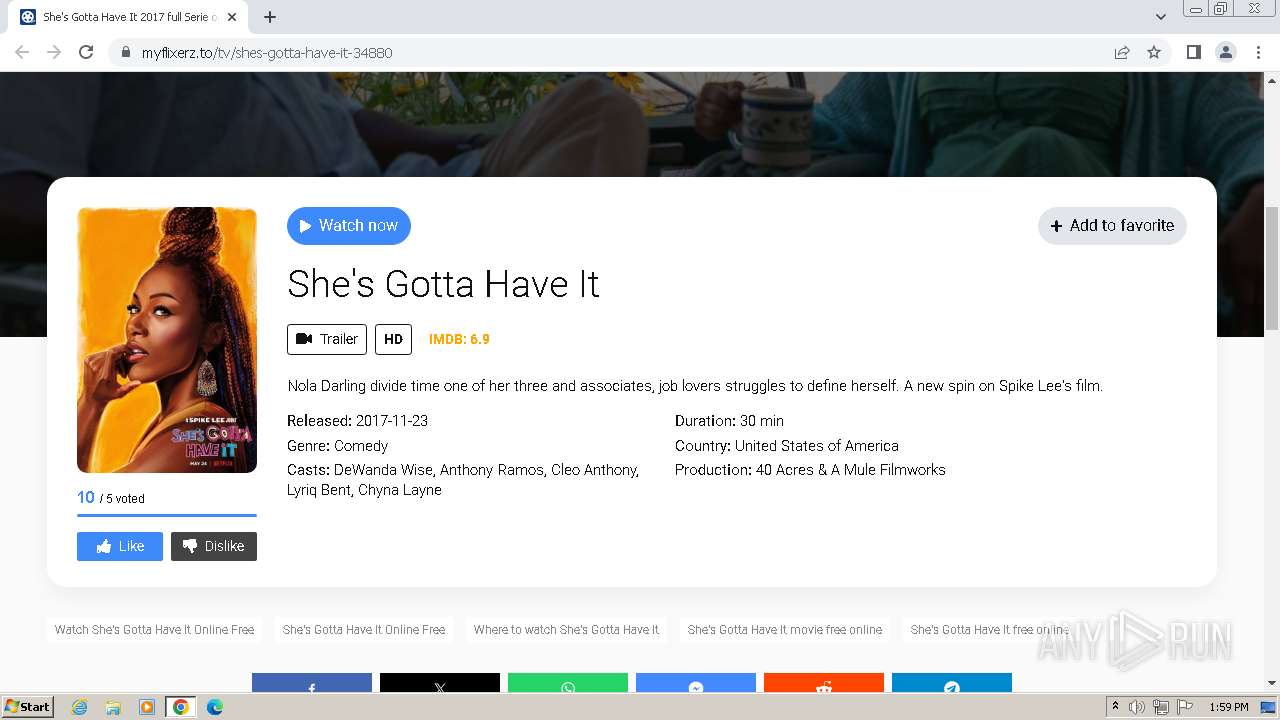Open network status tray icon
The image size is (1280, 720).
tap(1161, 707)
